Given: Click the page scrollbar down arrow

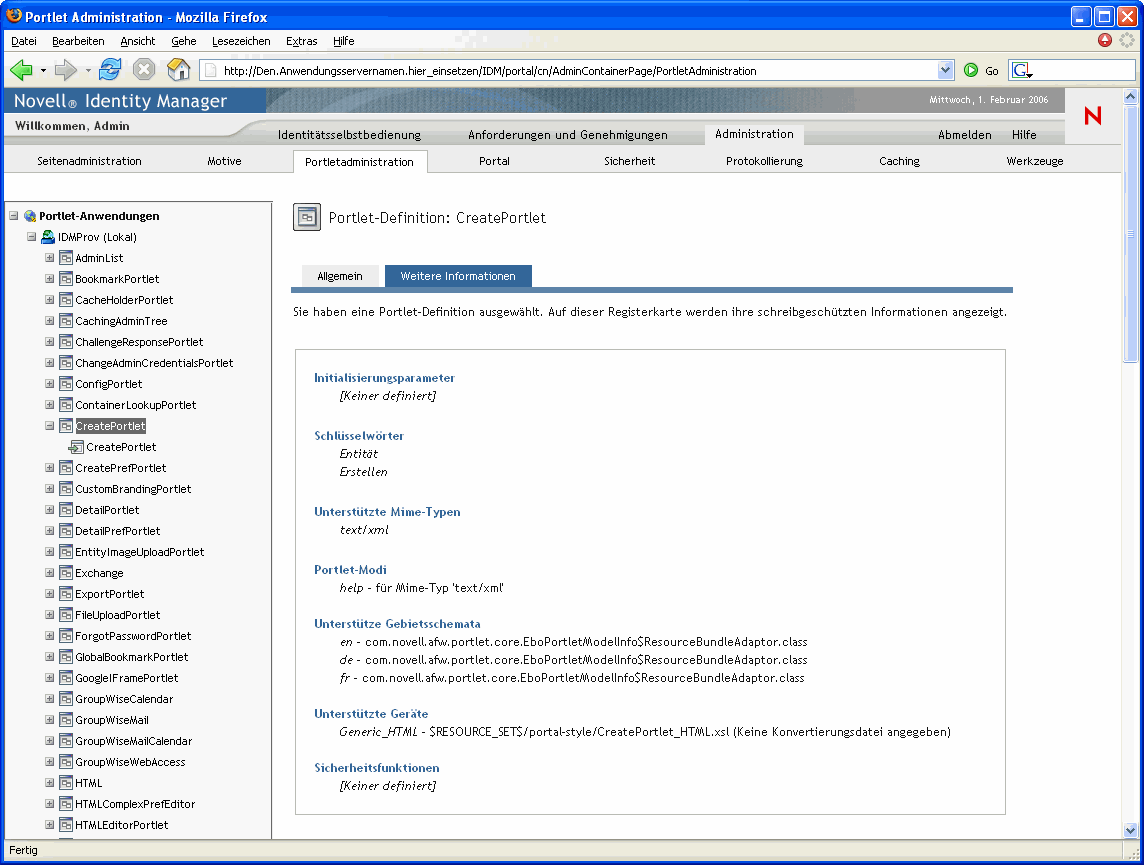Looking at the screenshot, I should [x=1130, y=830].
